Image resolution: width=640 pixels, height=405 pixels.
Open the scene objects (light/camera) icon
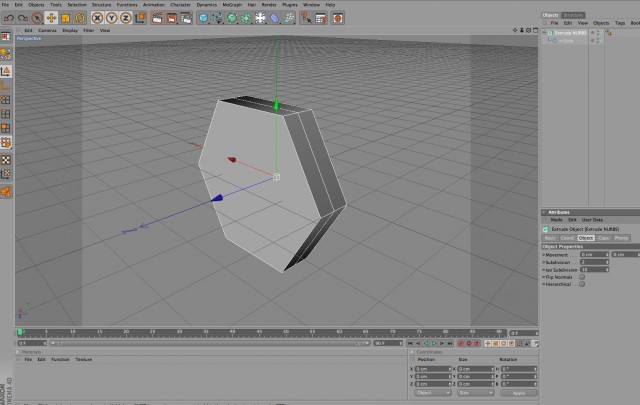click(x=260, y=18)
